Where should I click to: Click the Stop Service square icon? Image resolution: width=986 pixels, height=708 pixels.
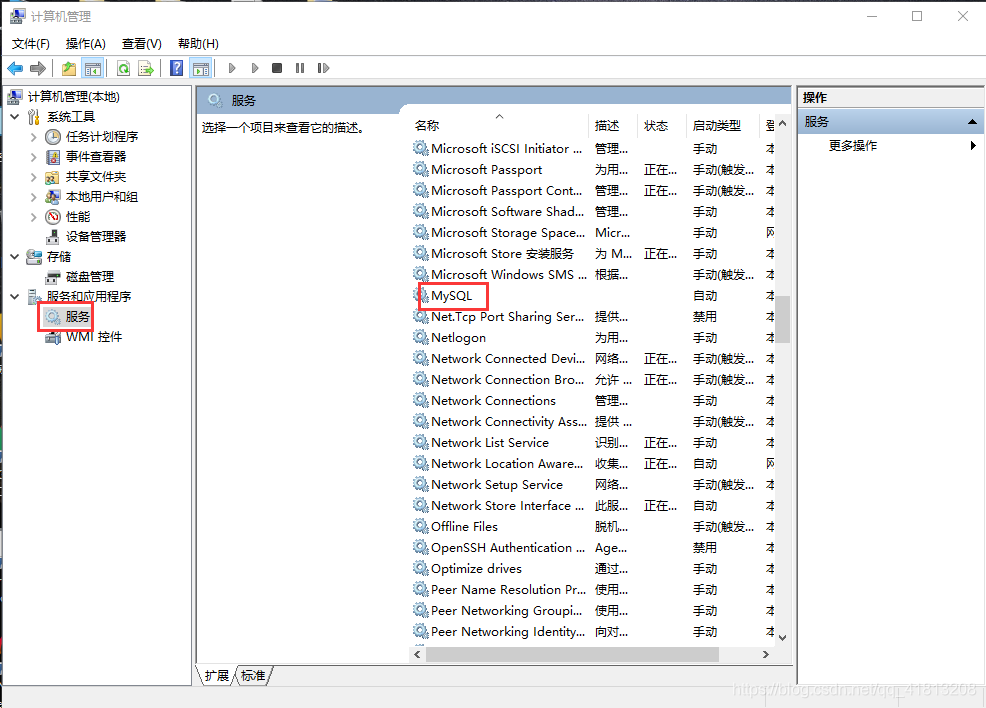click(x=277, y=68)
